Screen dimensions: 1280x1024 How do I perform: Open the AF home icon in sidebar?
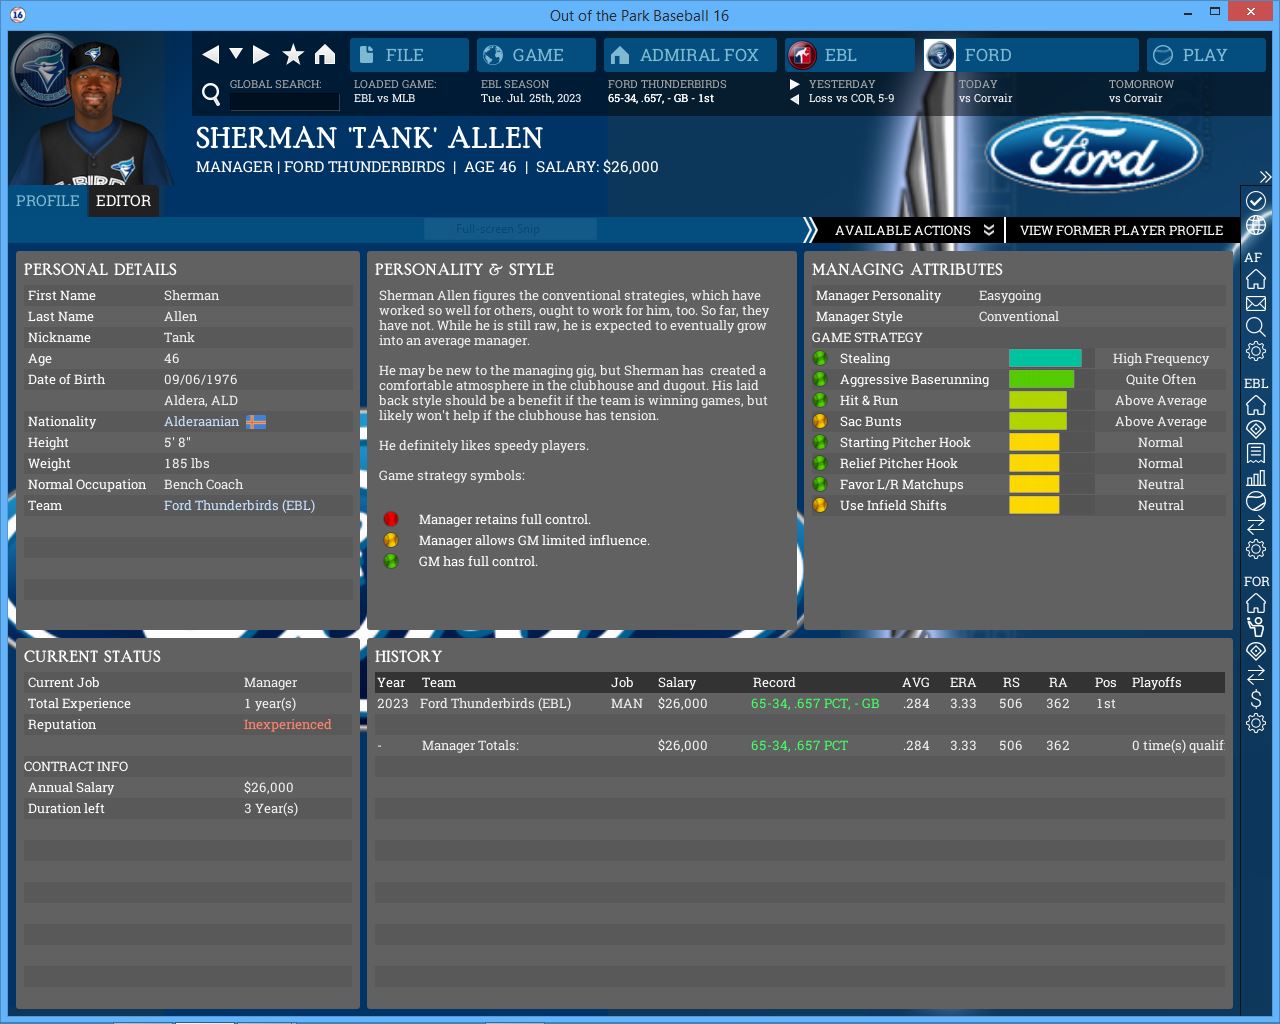[x=1256, y=279]
